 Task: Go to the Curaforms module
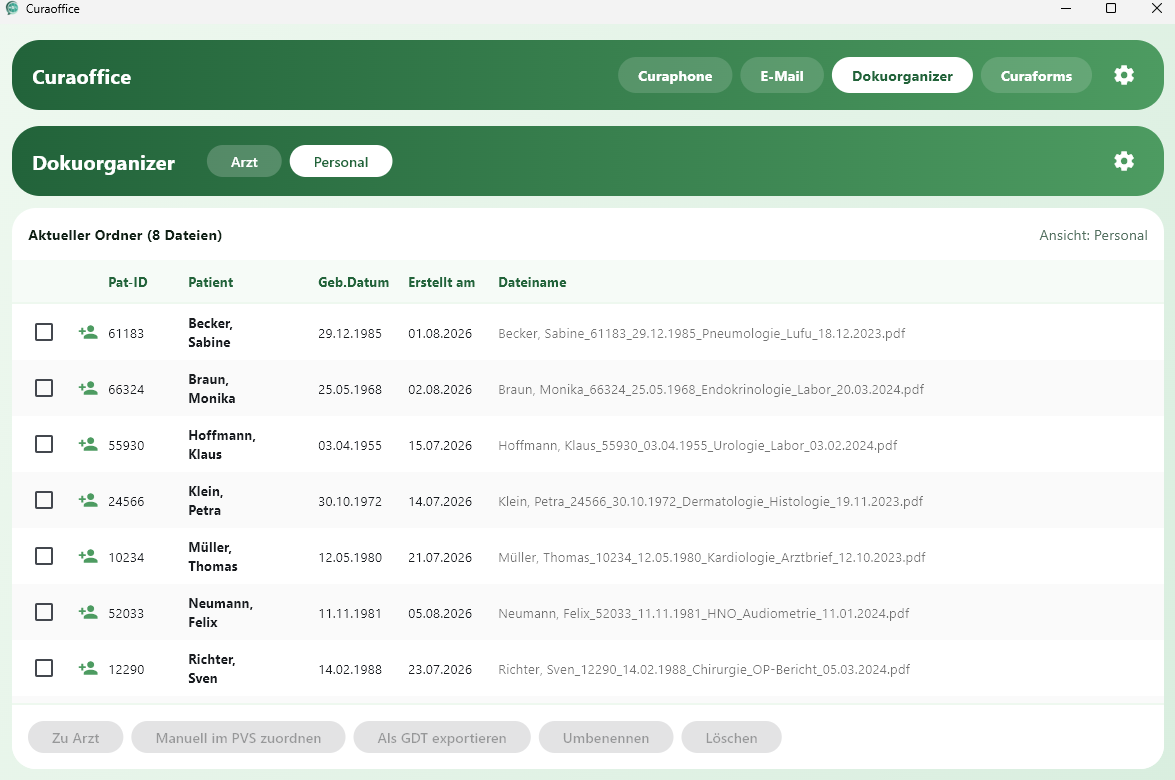click(x=1036, y=76)
